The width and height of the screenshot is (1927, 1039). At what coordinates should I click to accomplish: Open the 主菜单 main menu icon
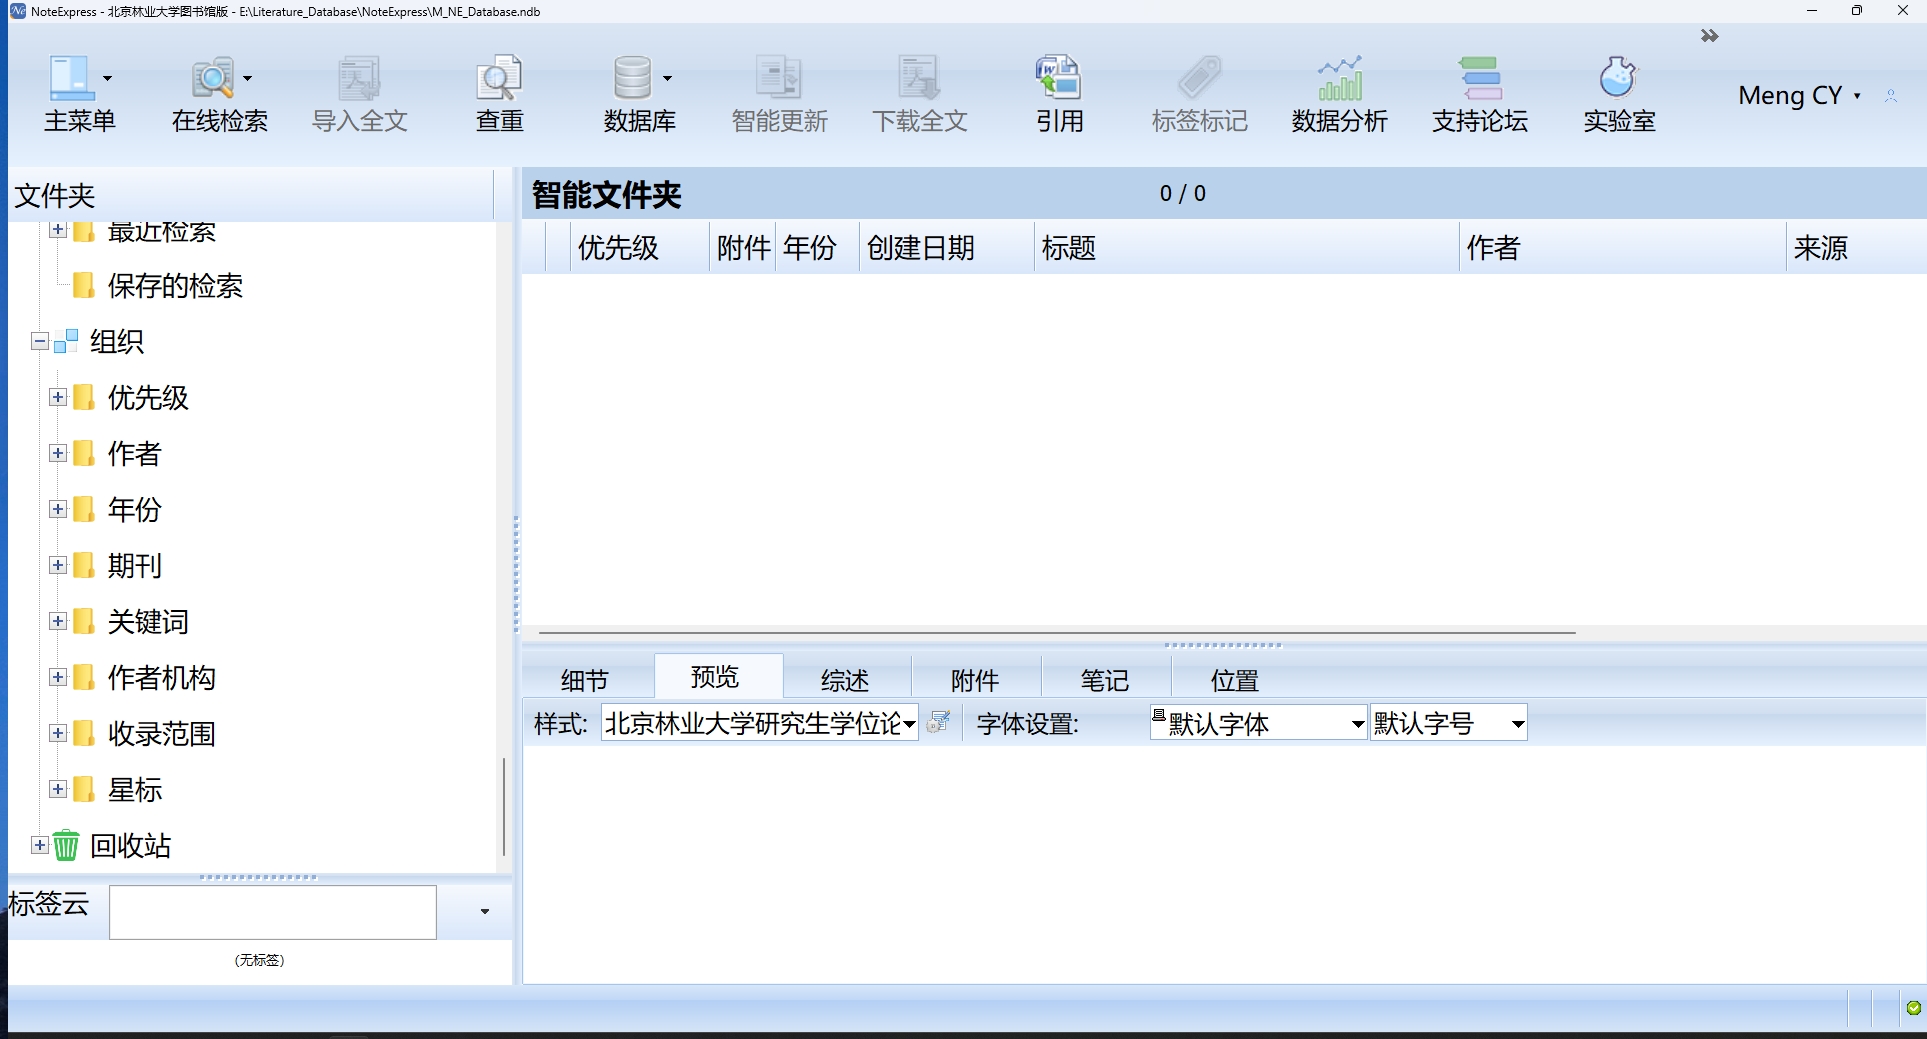[72, 78]
